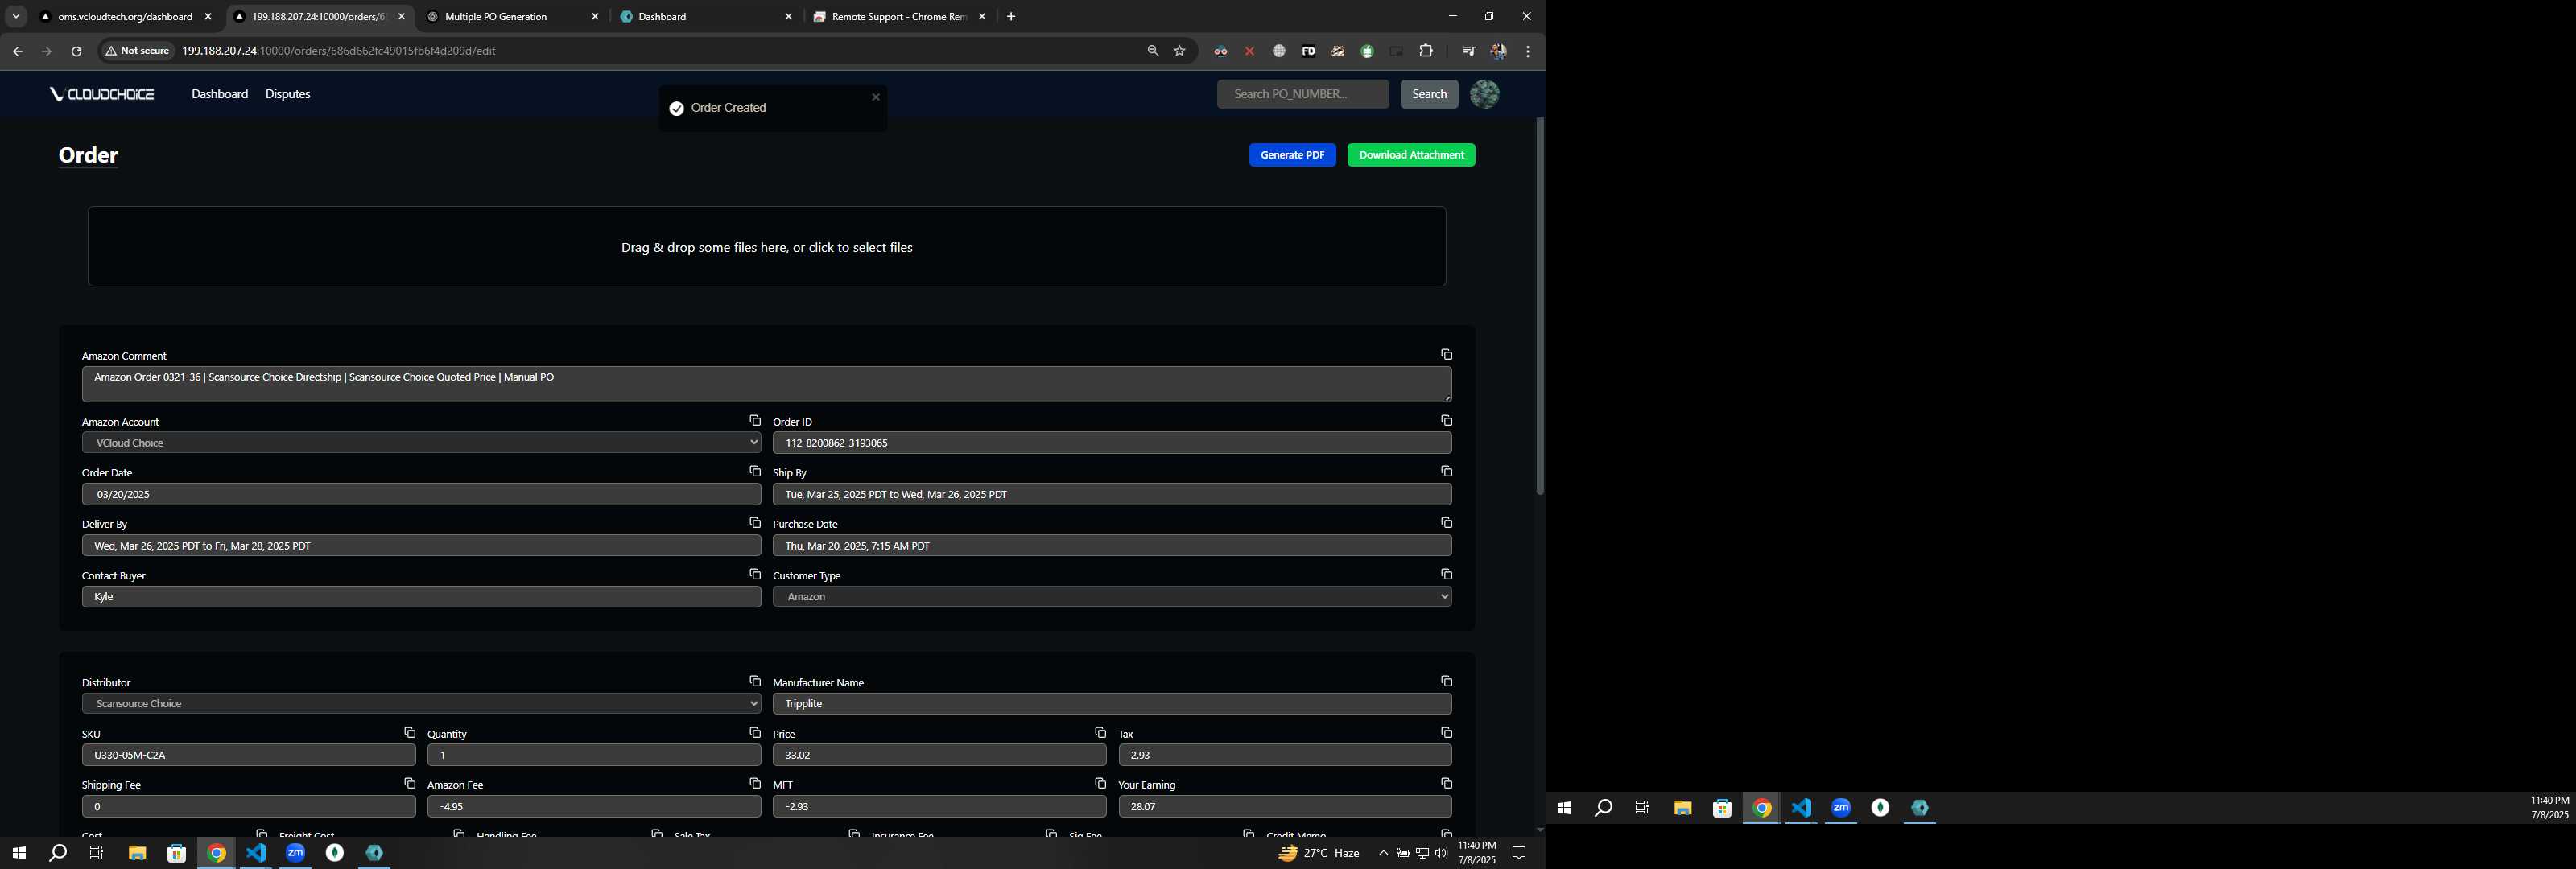
Task: Click the browser address bar URL
Action: point(338,51)
